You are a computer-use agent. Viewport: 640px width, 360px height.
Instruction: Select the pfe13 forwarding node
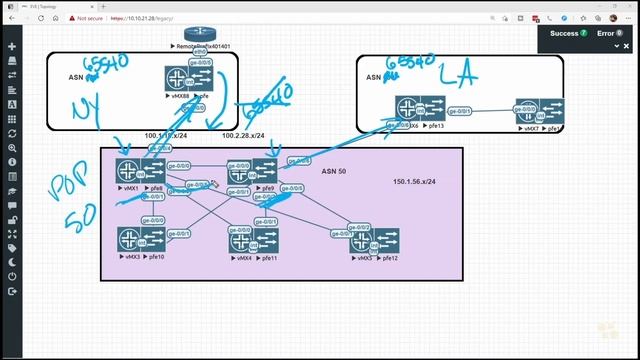coord(433,108)
